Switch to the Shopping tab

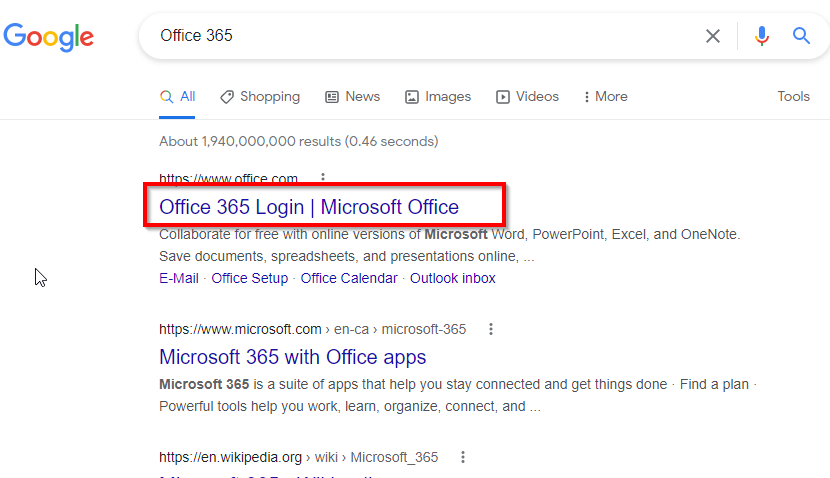click(x=260, y=97)
